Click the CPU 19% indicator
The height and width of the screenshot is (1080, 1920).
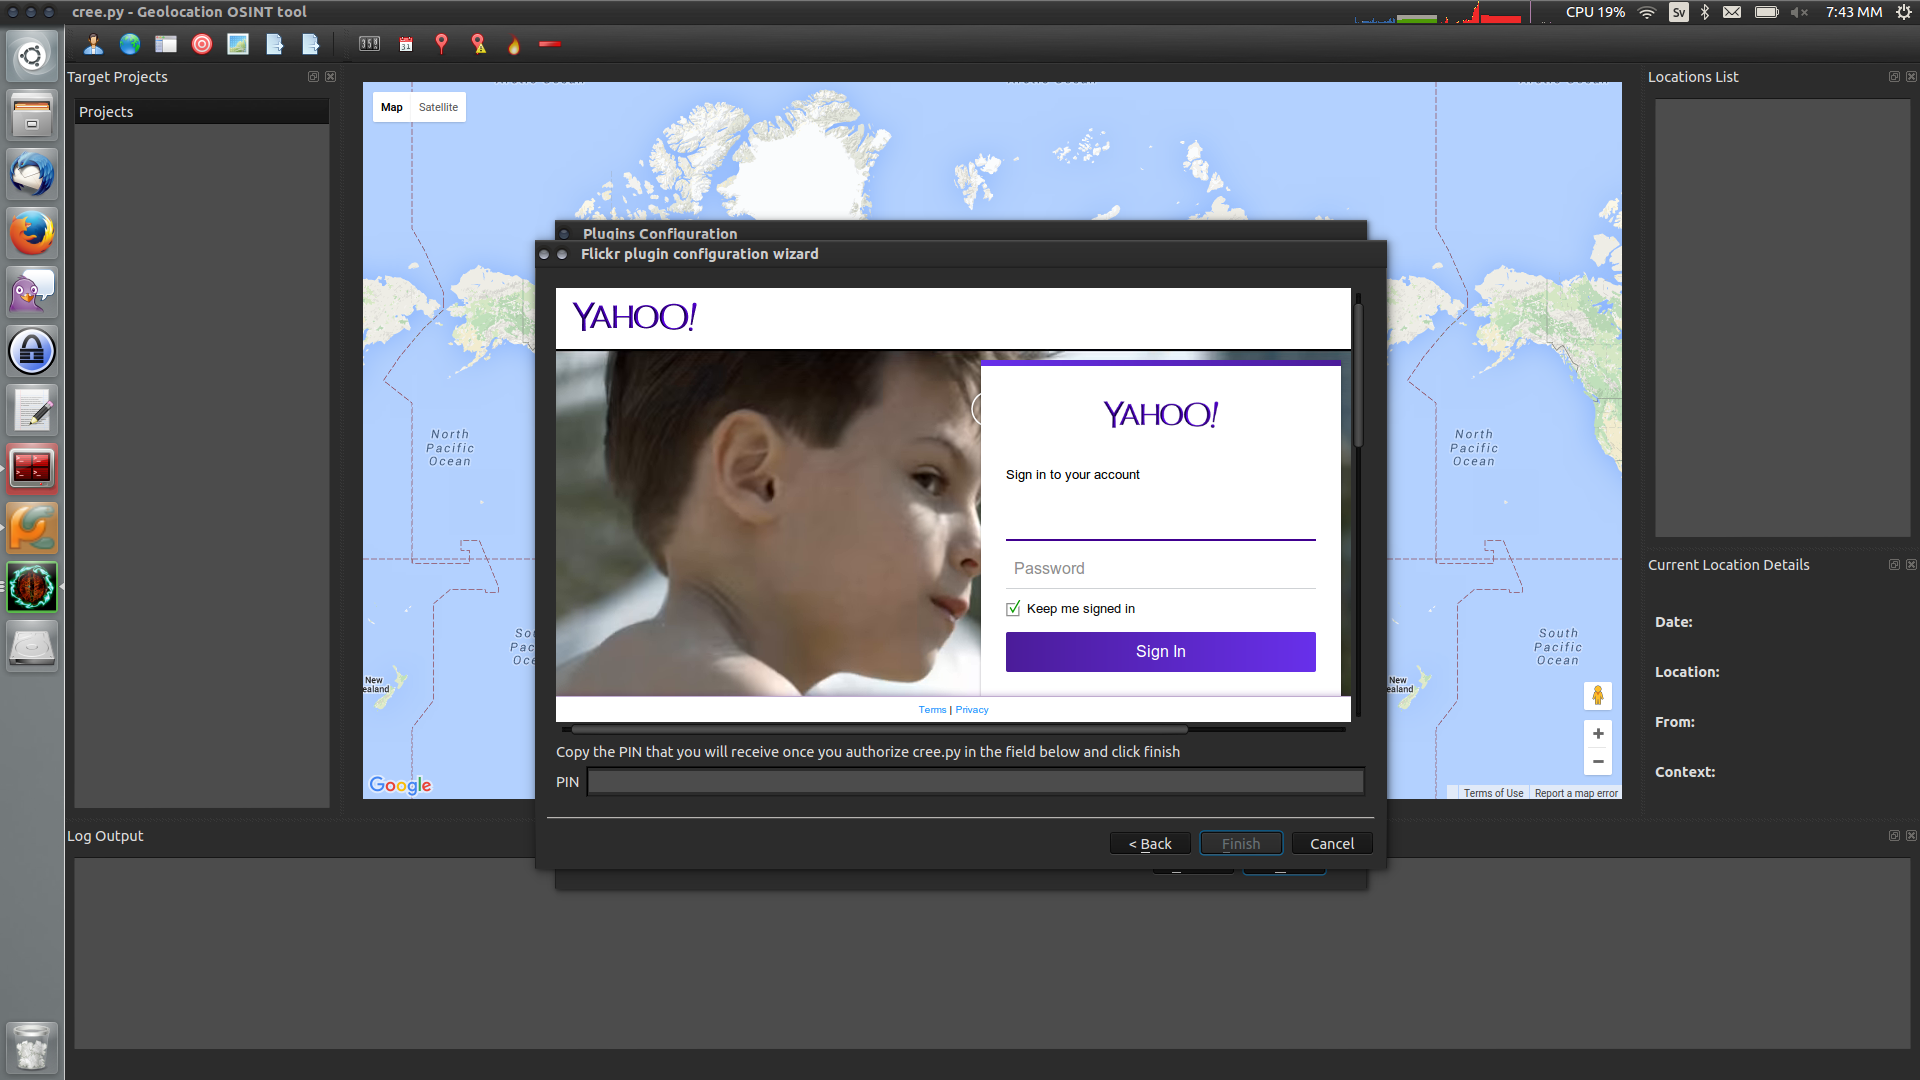coord(1595,12)
